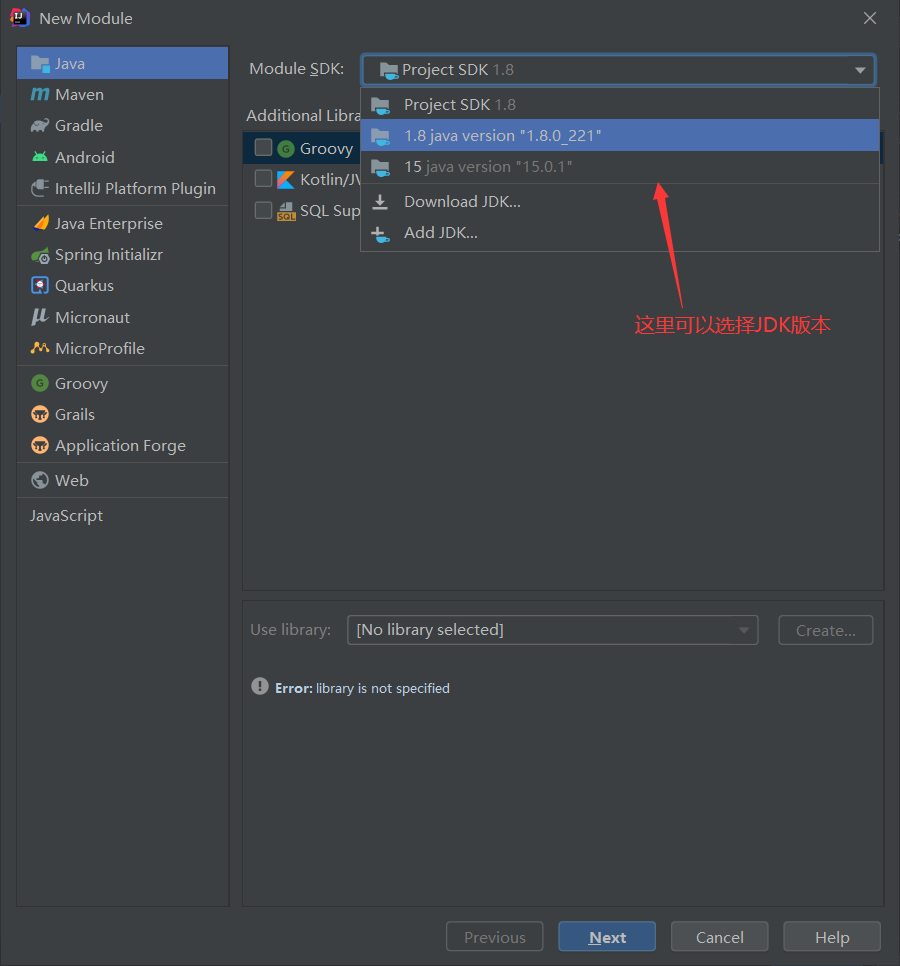
Task: Choose Project SDK 1.8 from dropdown list
Action: point(620,104)
